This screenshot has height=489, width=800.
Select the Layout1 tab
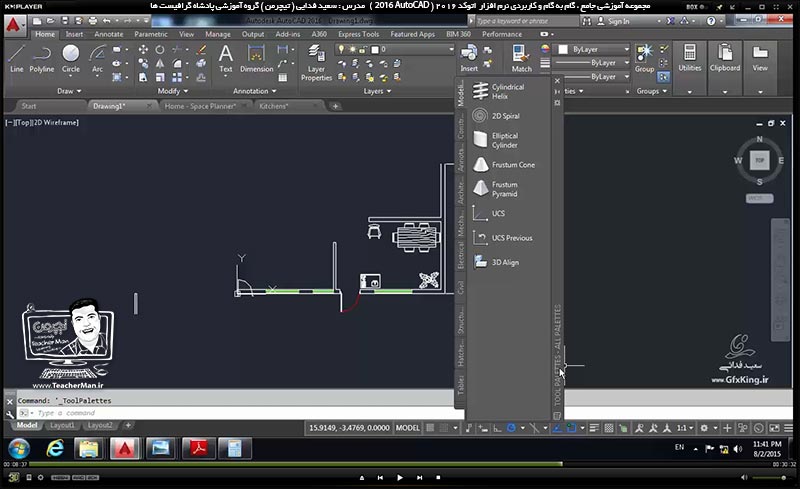(x=62, y=425)
